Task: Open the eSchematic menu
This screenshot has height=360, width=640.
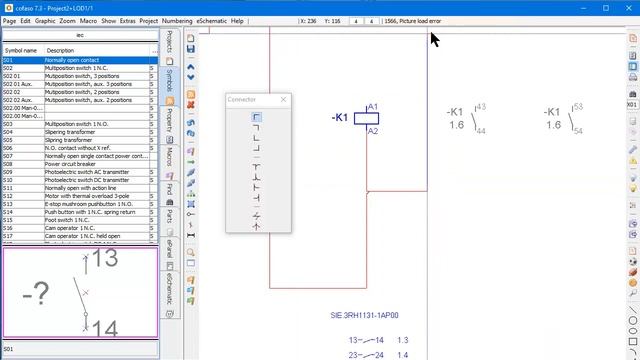Action: 211,21
